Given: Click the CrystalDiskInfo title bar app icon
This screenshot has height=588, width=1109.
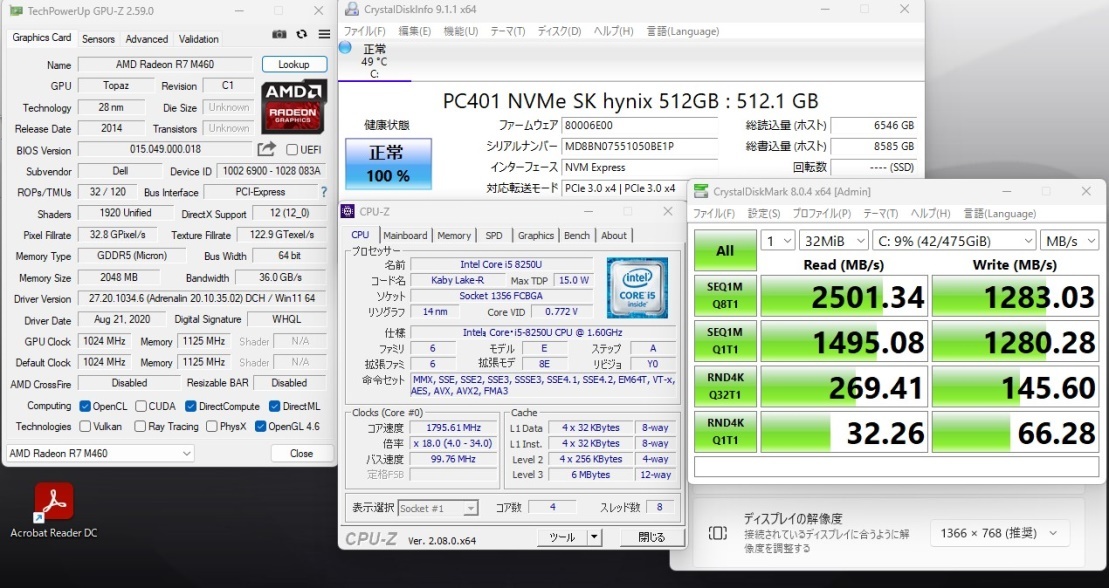Looking at the screenshot, I should (352, 9).
